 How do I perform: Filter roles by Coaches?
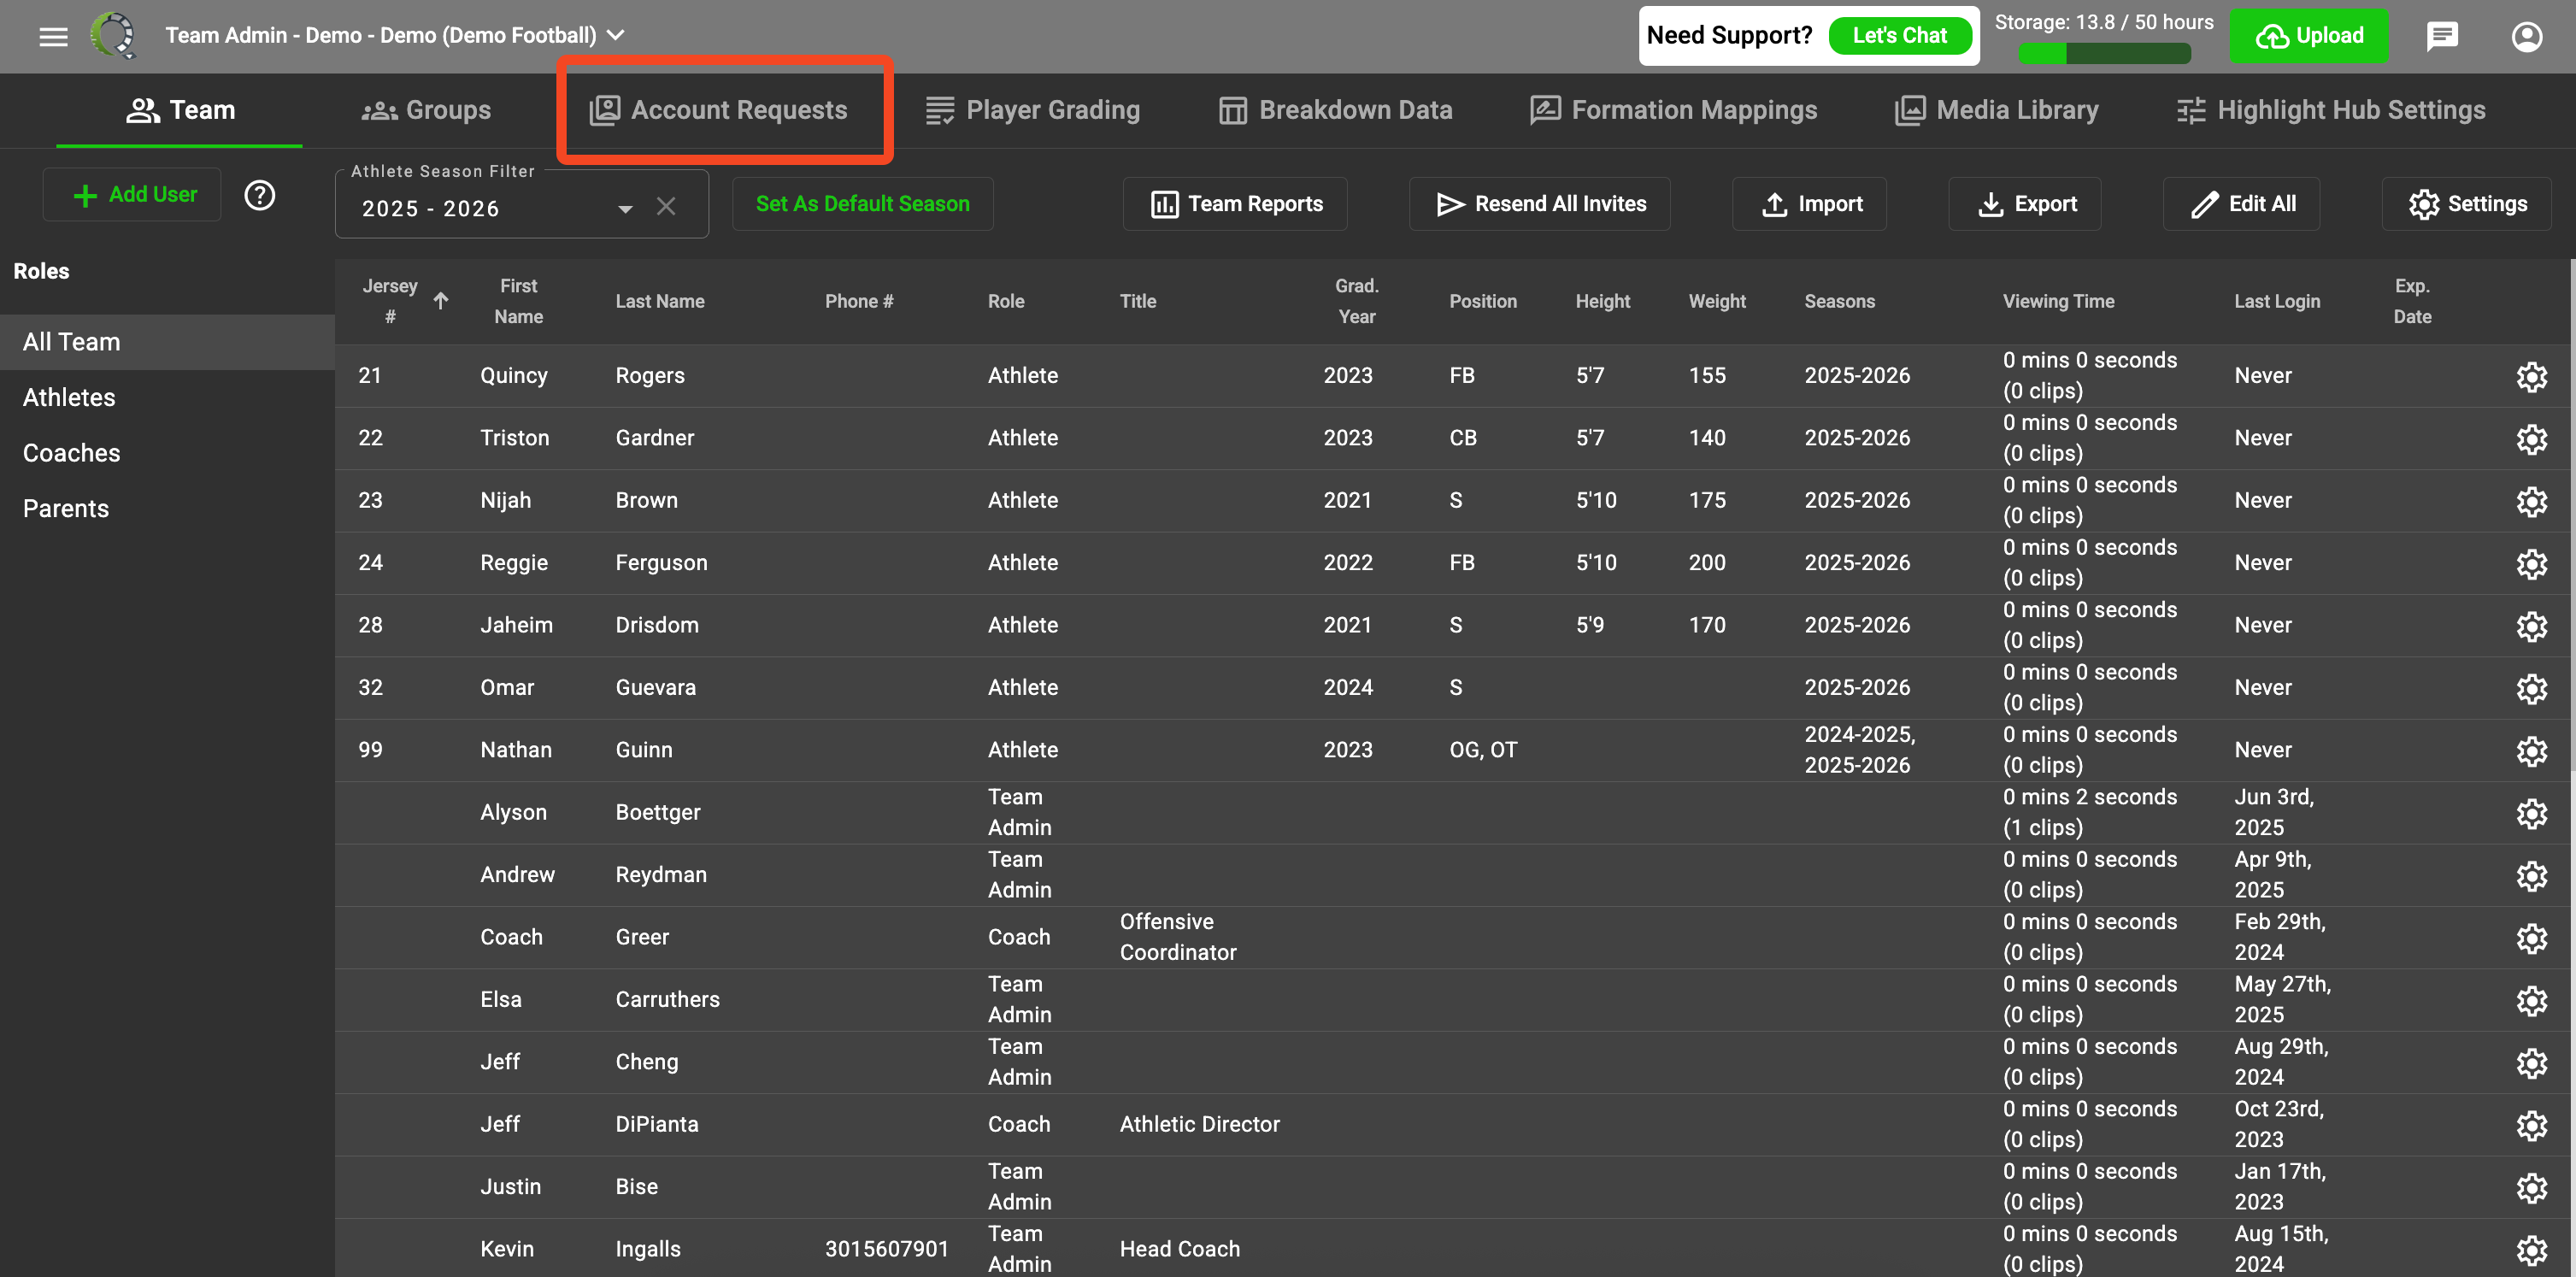pos(167,453)
